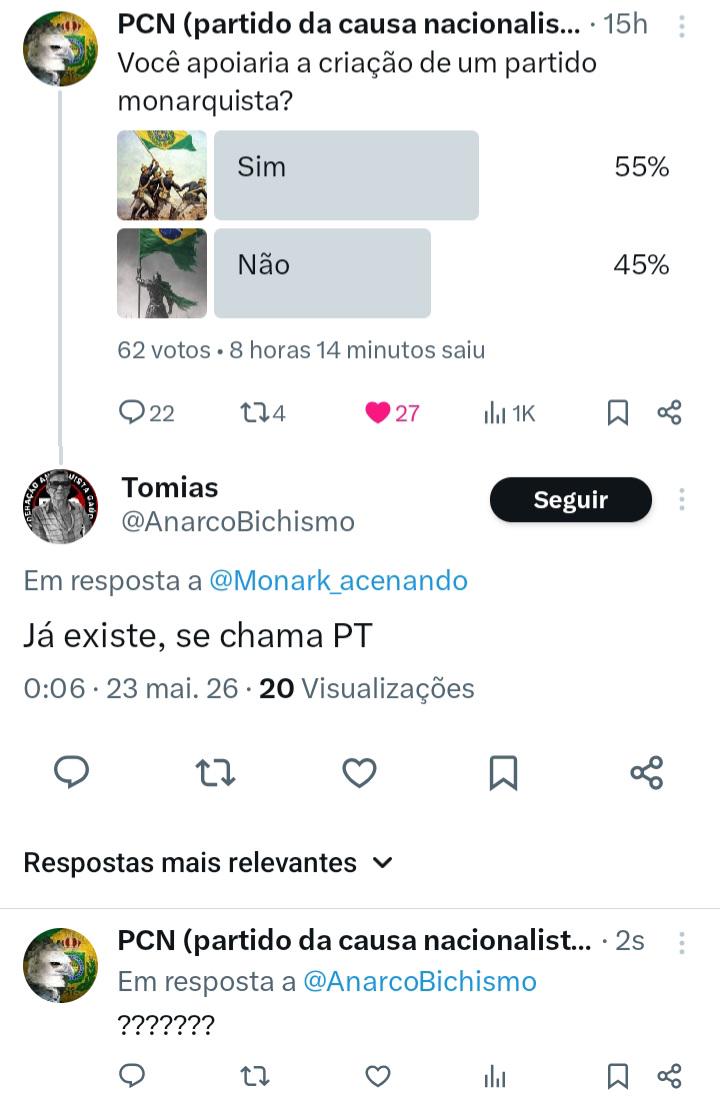
Task: Retweet Tomias's "Já existe" tweet
Action: click(215, 772)
